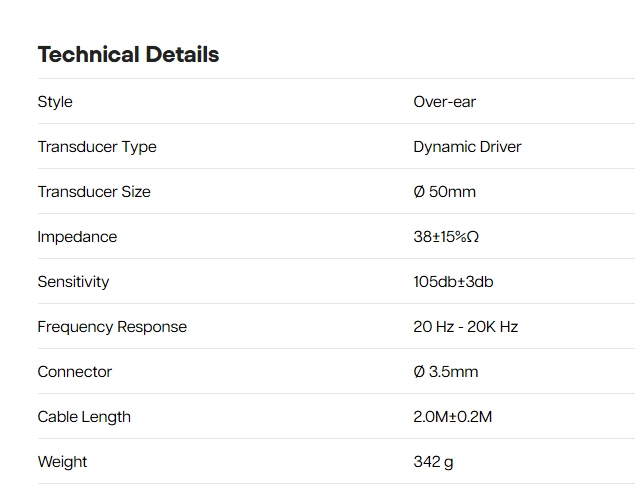Viewport: 635px width, 489px height.
Task: Select the 20 Hz - 20K Hz value
Action: [x=465, y=327]
